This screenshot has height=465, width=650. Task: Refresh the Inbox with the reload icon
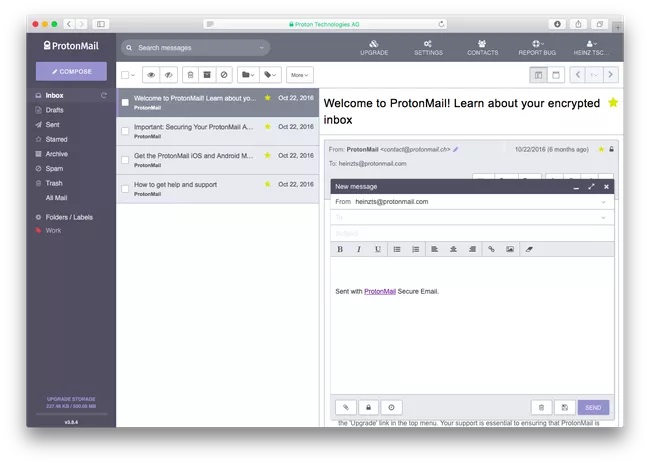coord(104,95)
